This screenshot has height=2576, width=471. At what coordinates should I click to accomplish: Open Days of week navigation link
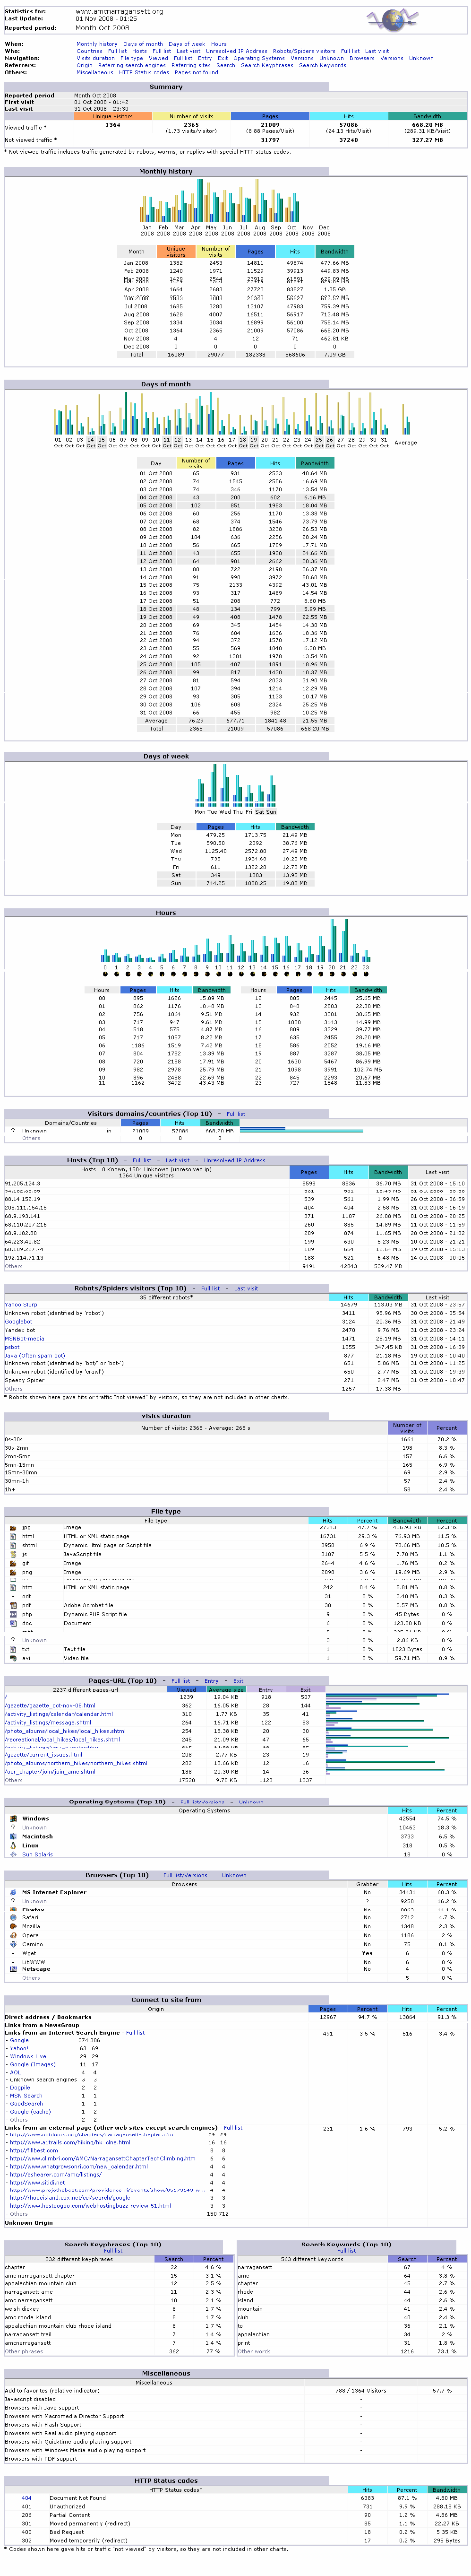point(186,44)
